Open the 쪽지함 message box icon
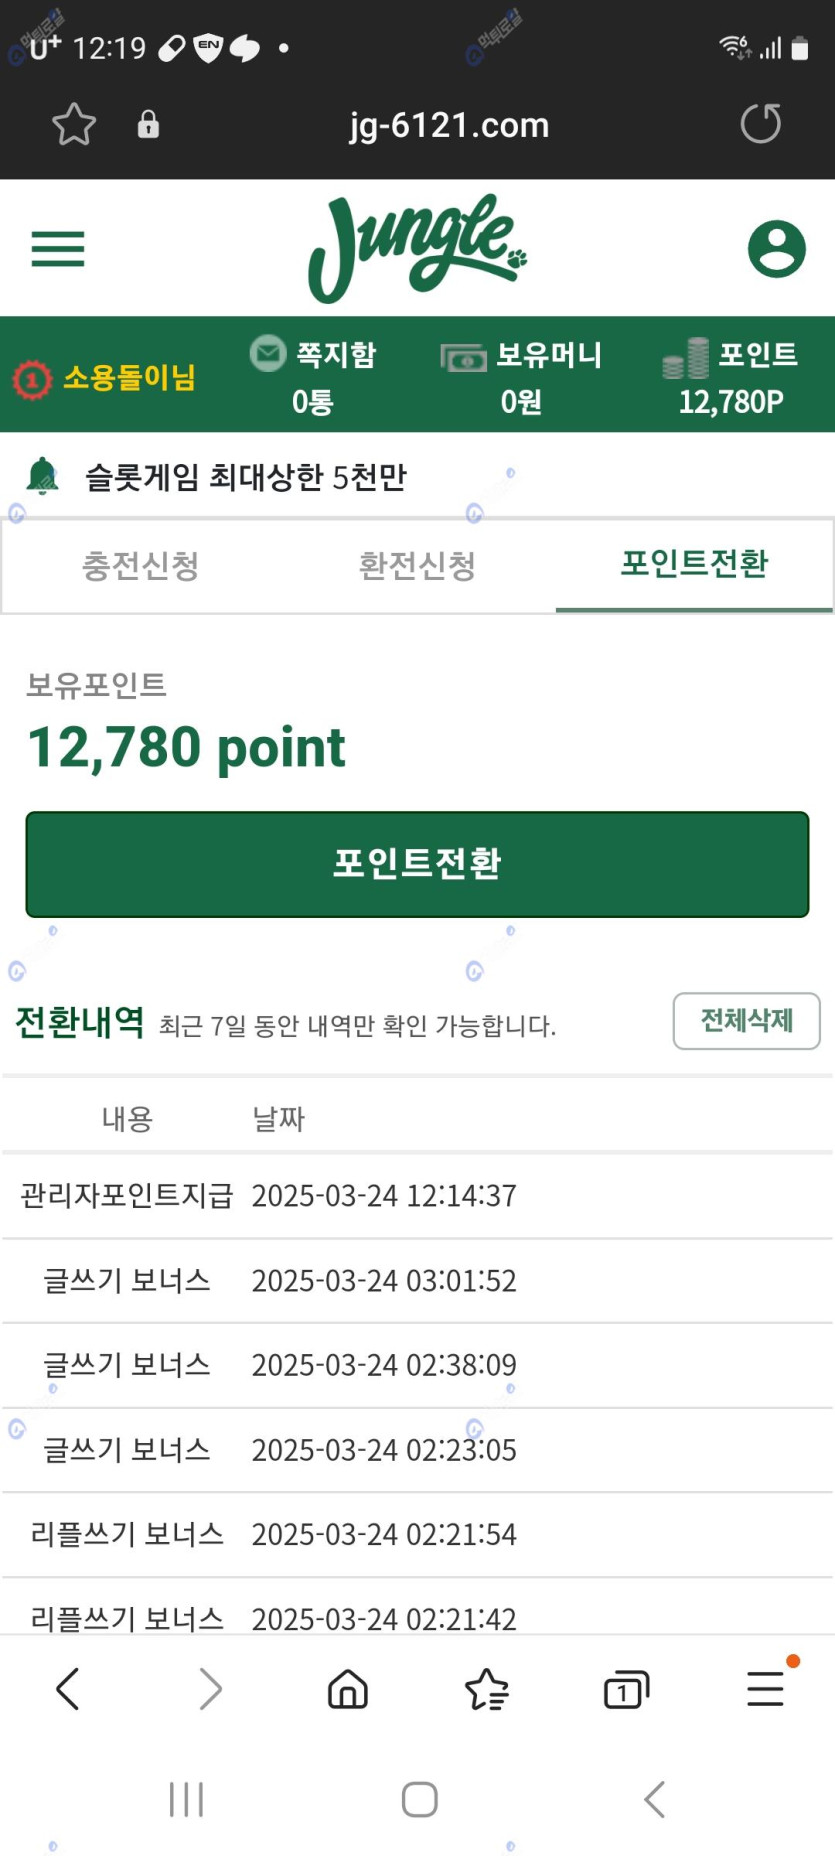This screenshot has height=1856, width=835. (x=268, y=354)
